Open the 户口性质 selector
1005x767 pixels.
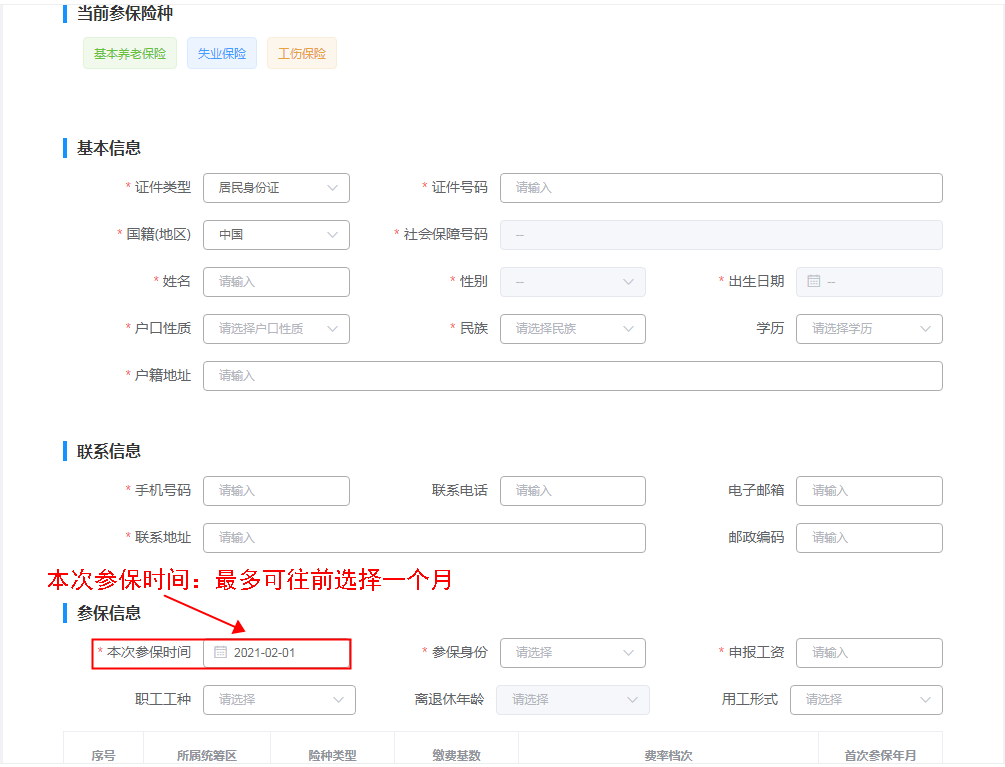point(276,329)
